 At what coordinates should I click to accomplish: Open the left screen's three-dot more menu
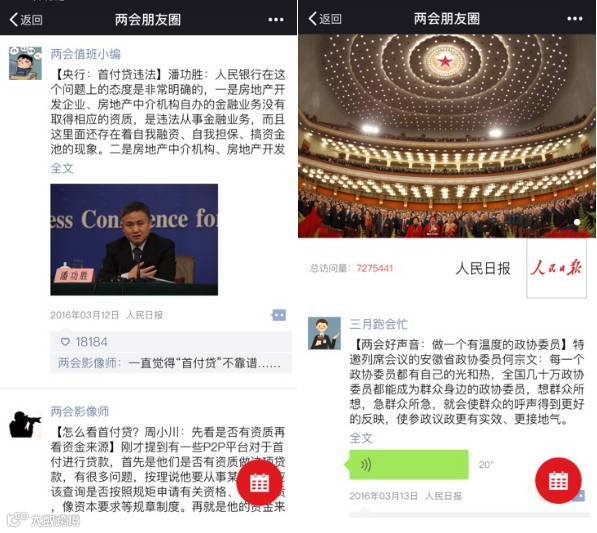276,20
